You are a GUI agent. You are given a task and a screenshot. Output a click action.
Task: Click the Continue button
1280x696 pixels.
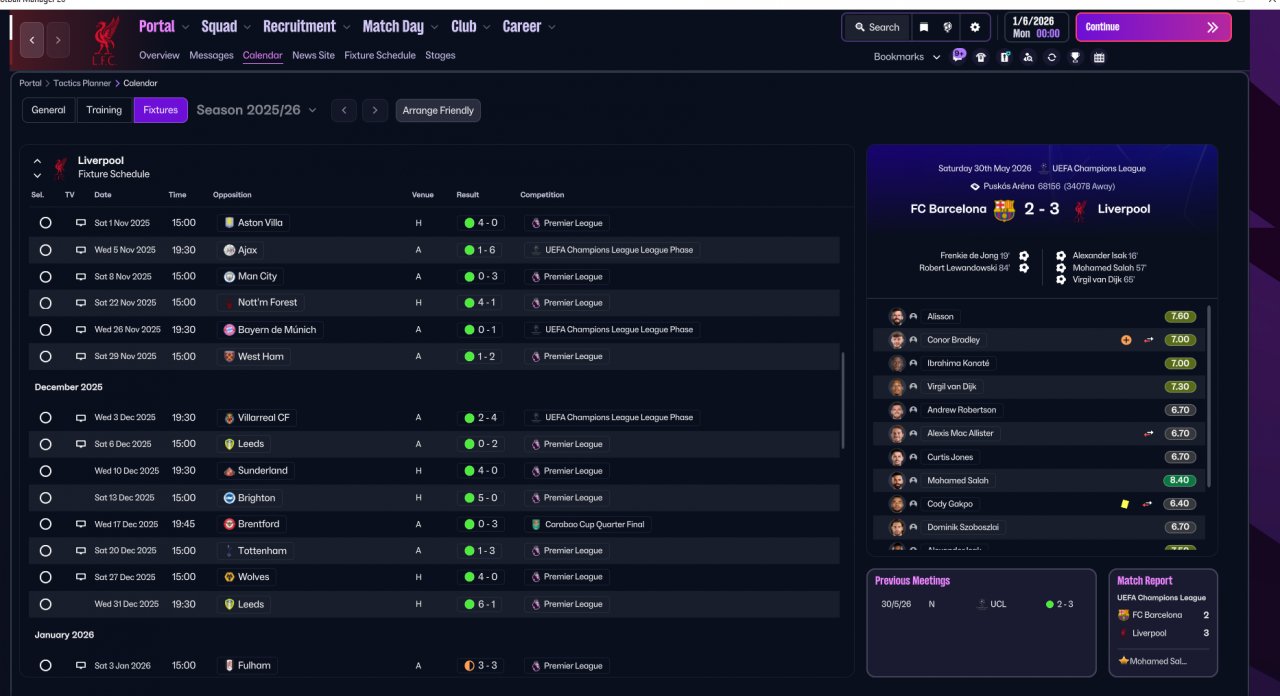1153,27
